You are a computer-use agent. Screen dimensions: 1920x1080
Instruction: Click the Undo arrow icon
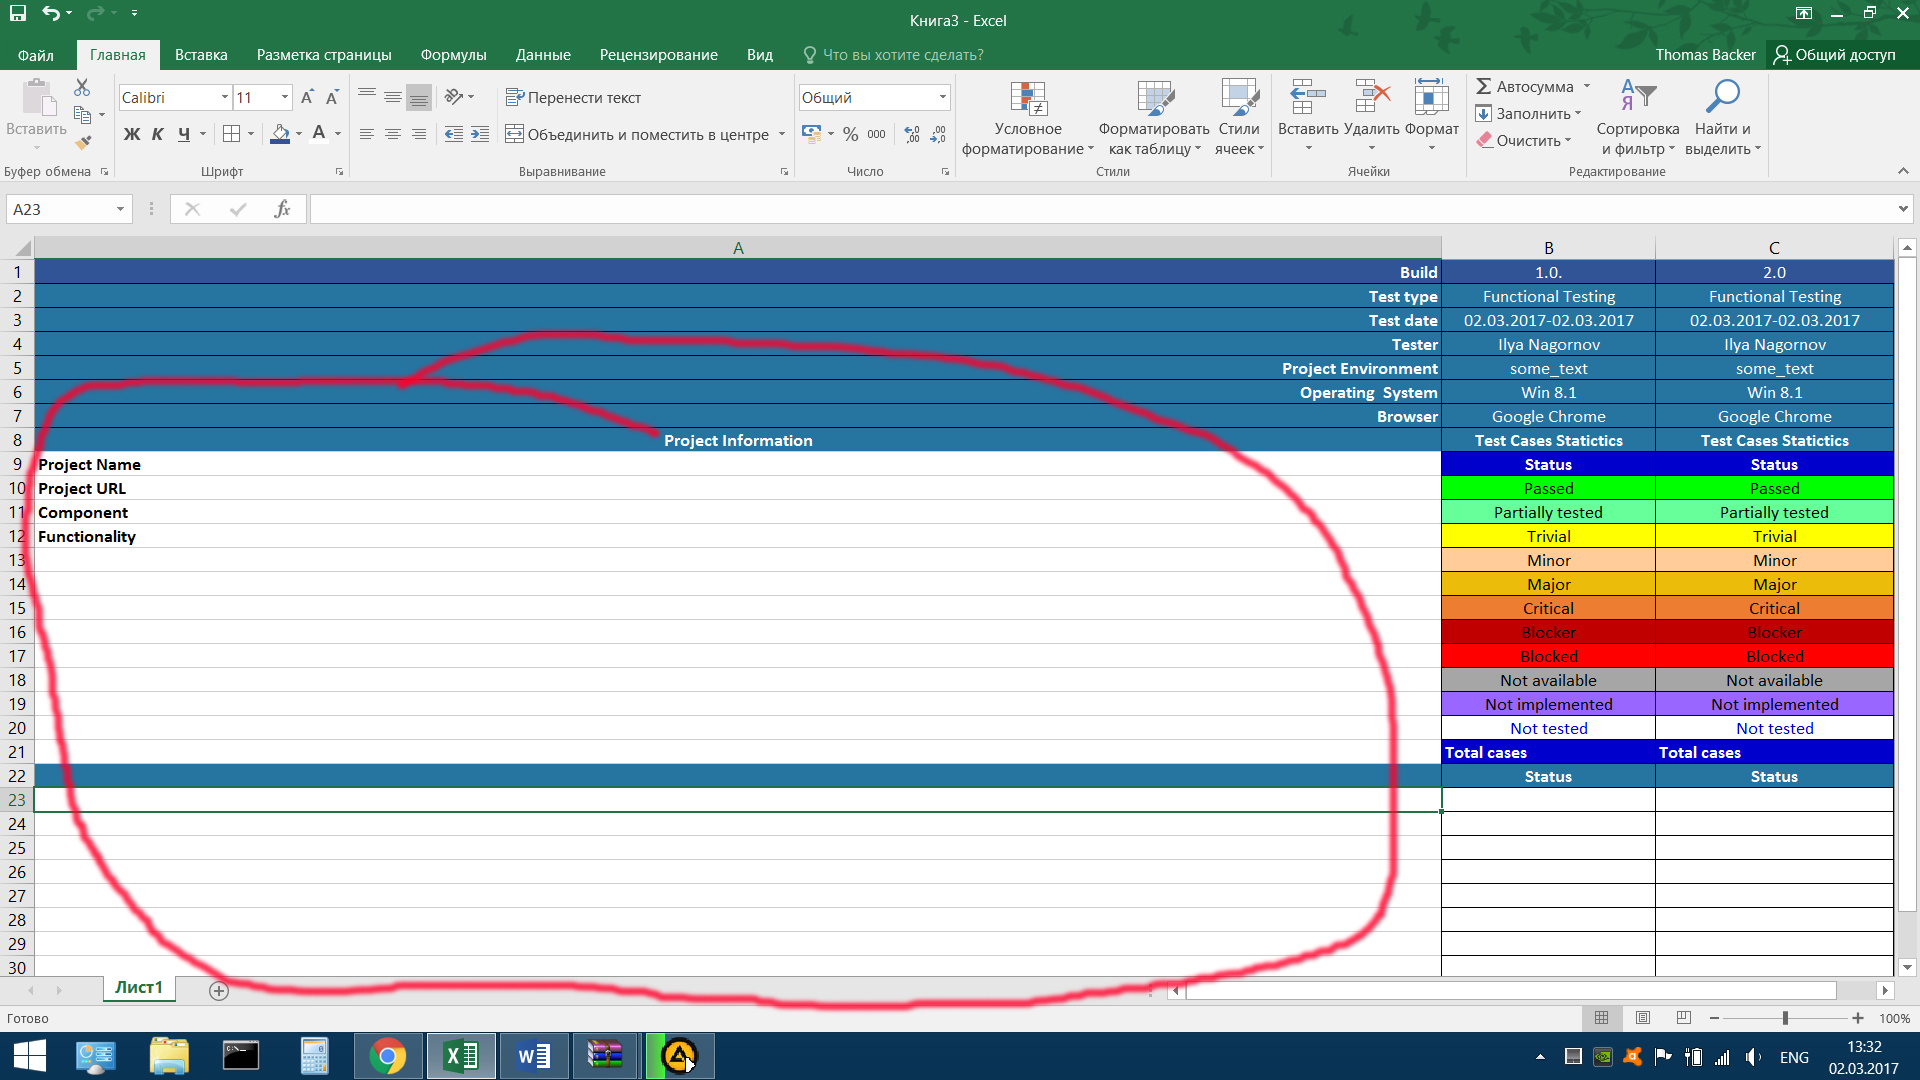coord(51,13)
